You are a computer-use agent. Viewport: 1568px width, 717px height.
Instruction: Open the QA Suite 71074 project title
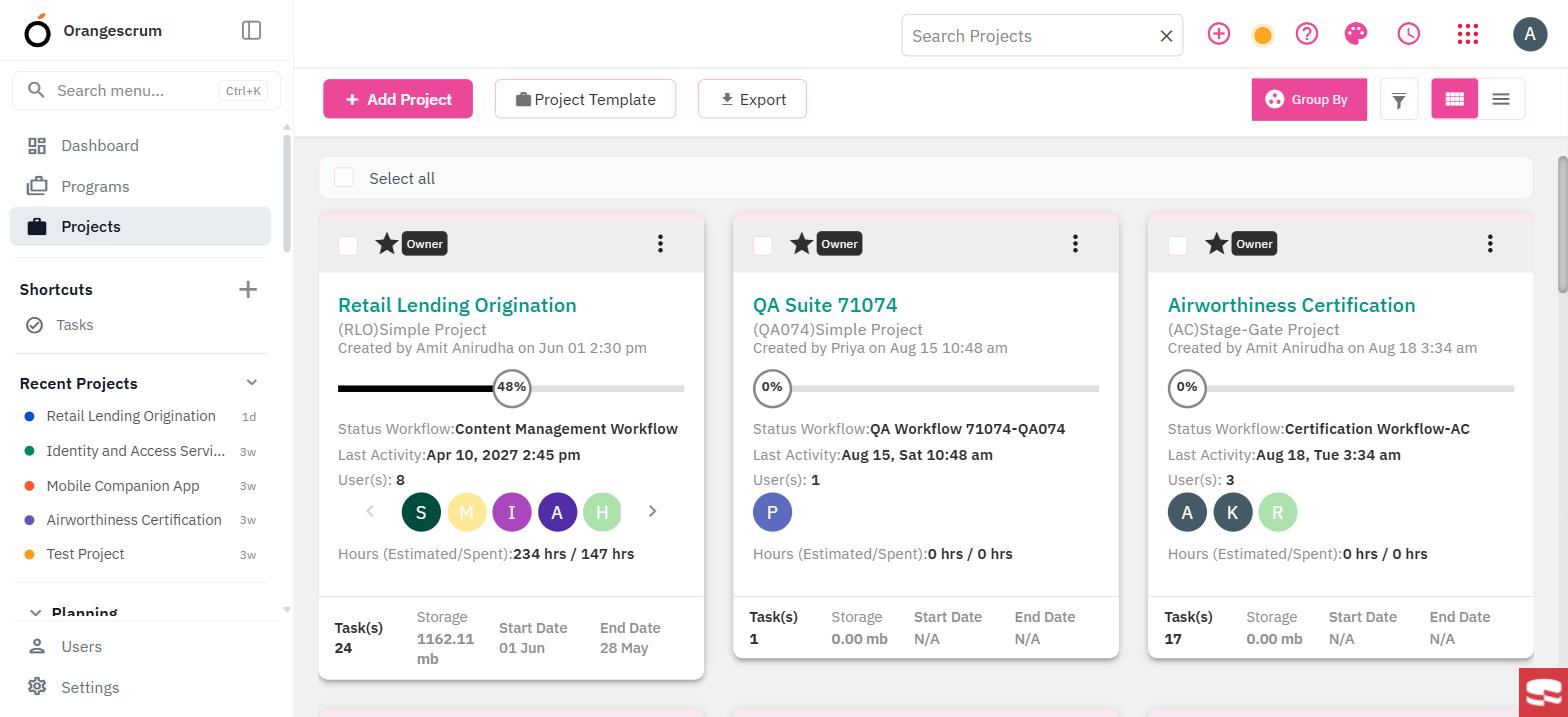click(x=825, y=305)
